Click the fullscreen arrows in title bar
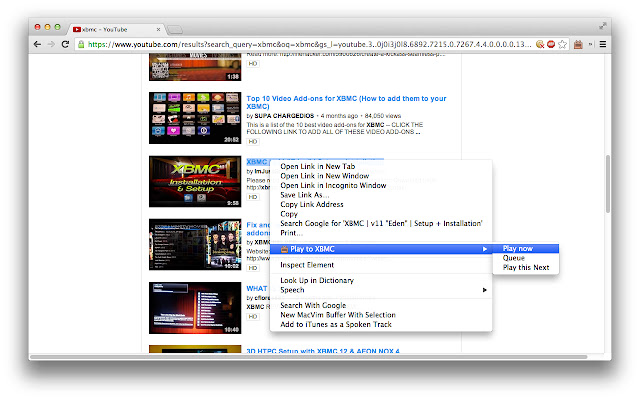Viewport: 640px width, 400px height. 602,26
